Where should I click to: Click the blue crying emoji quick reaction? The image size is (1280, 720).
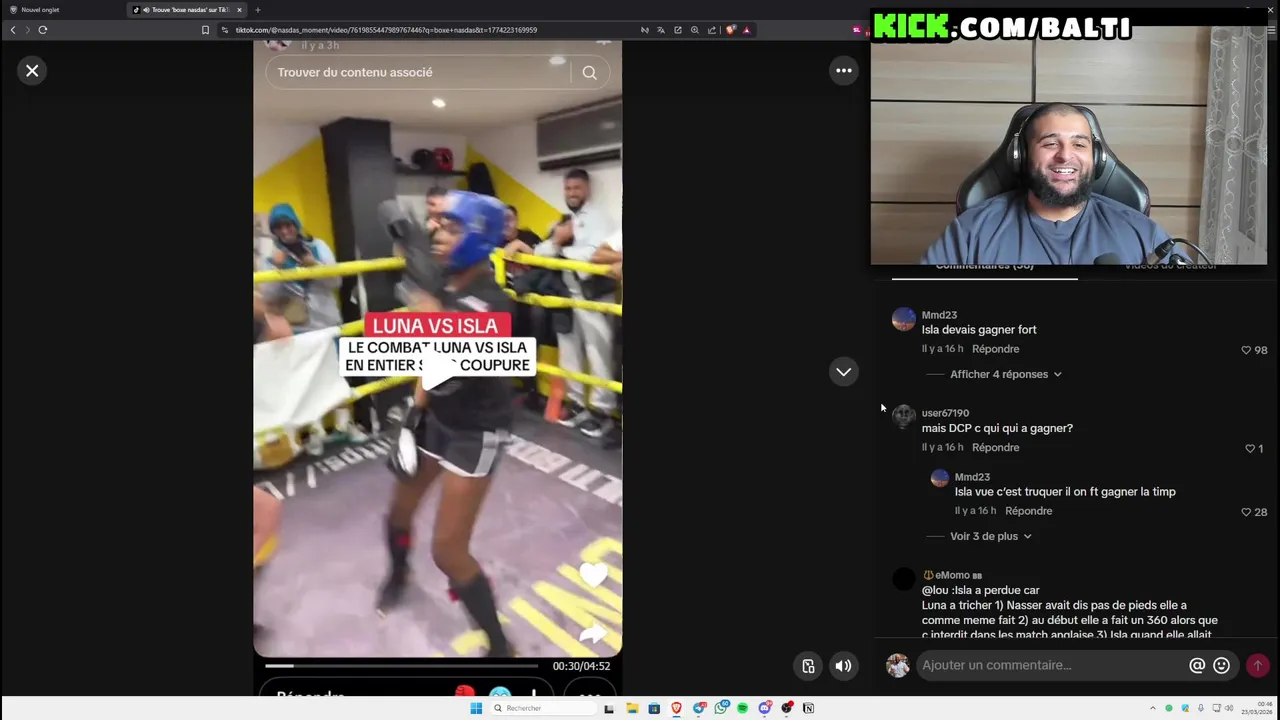pos(500,693)
